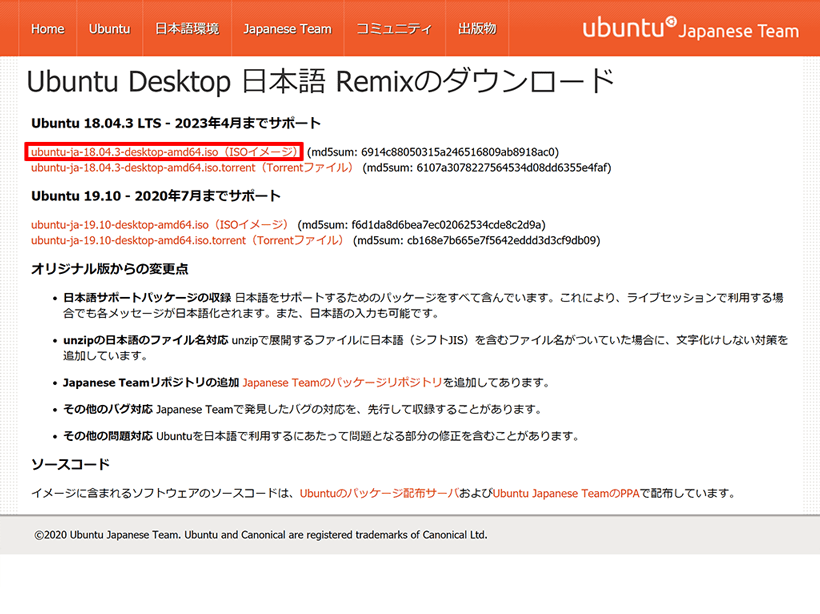Open the Japanese Team navigation item
The width and height of the screenshot is (820, 614).
point(288,29)
